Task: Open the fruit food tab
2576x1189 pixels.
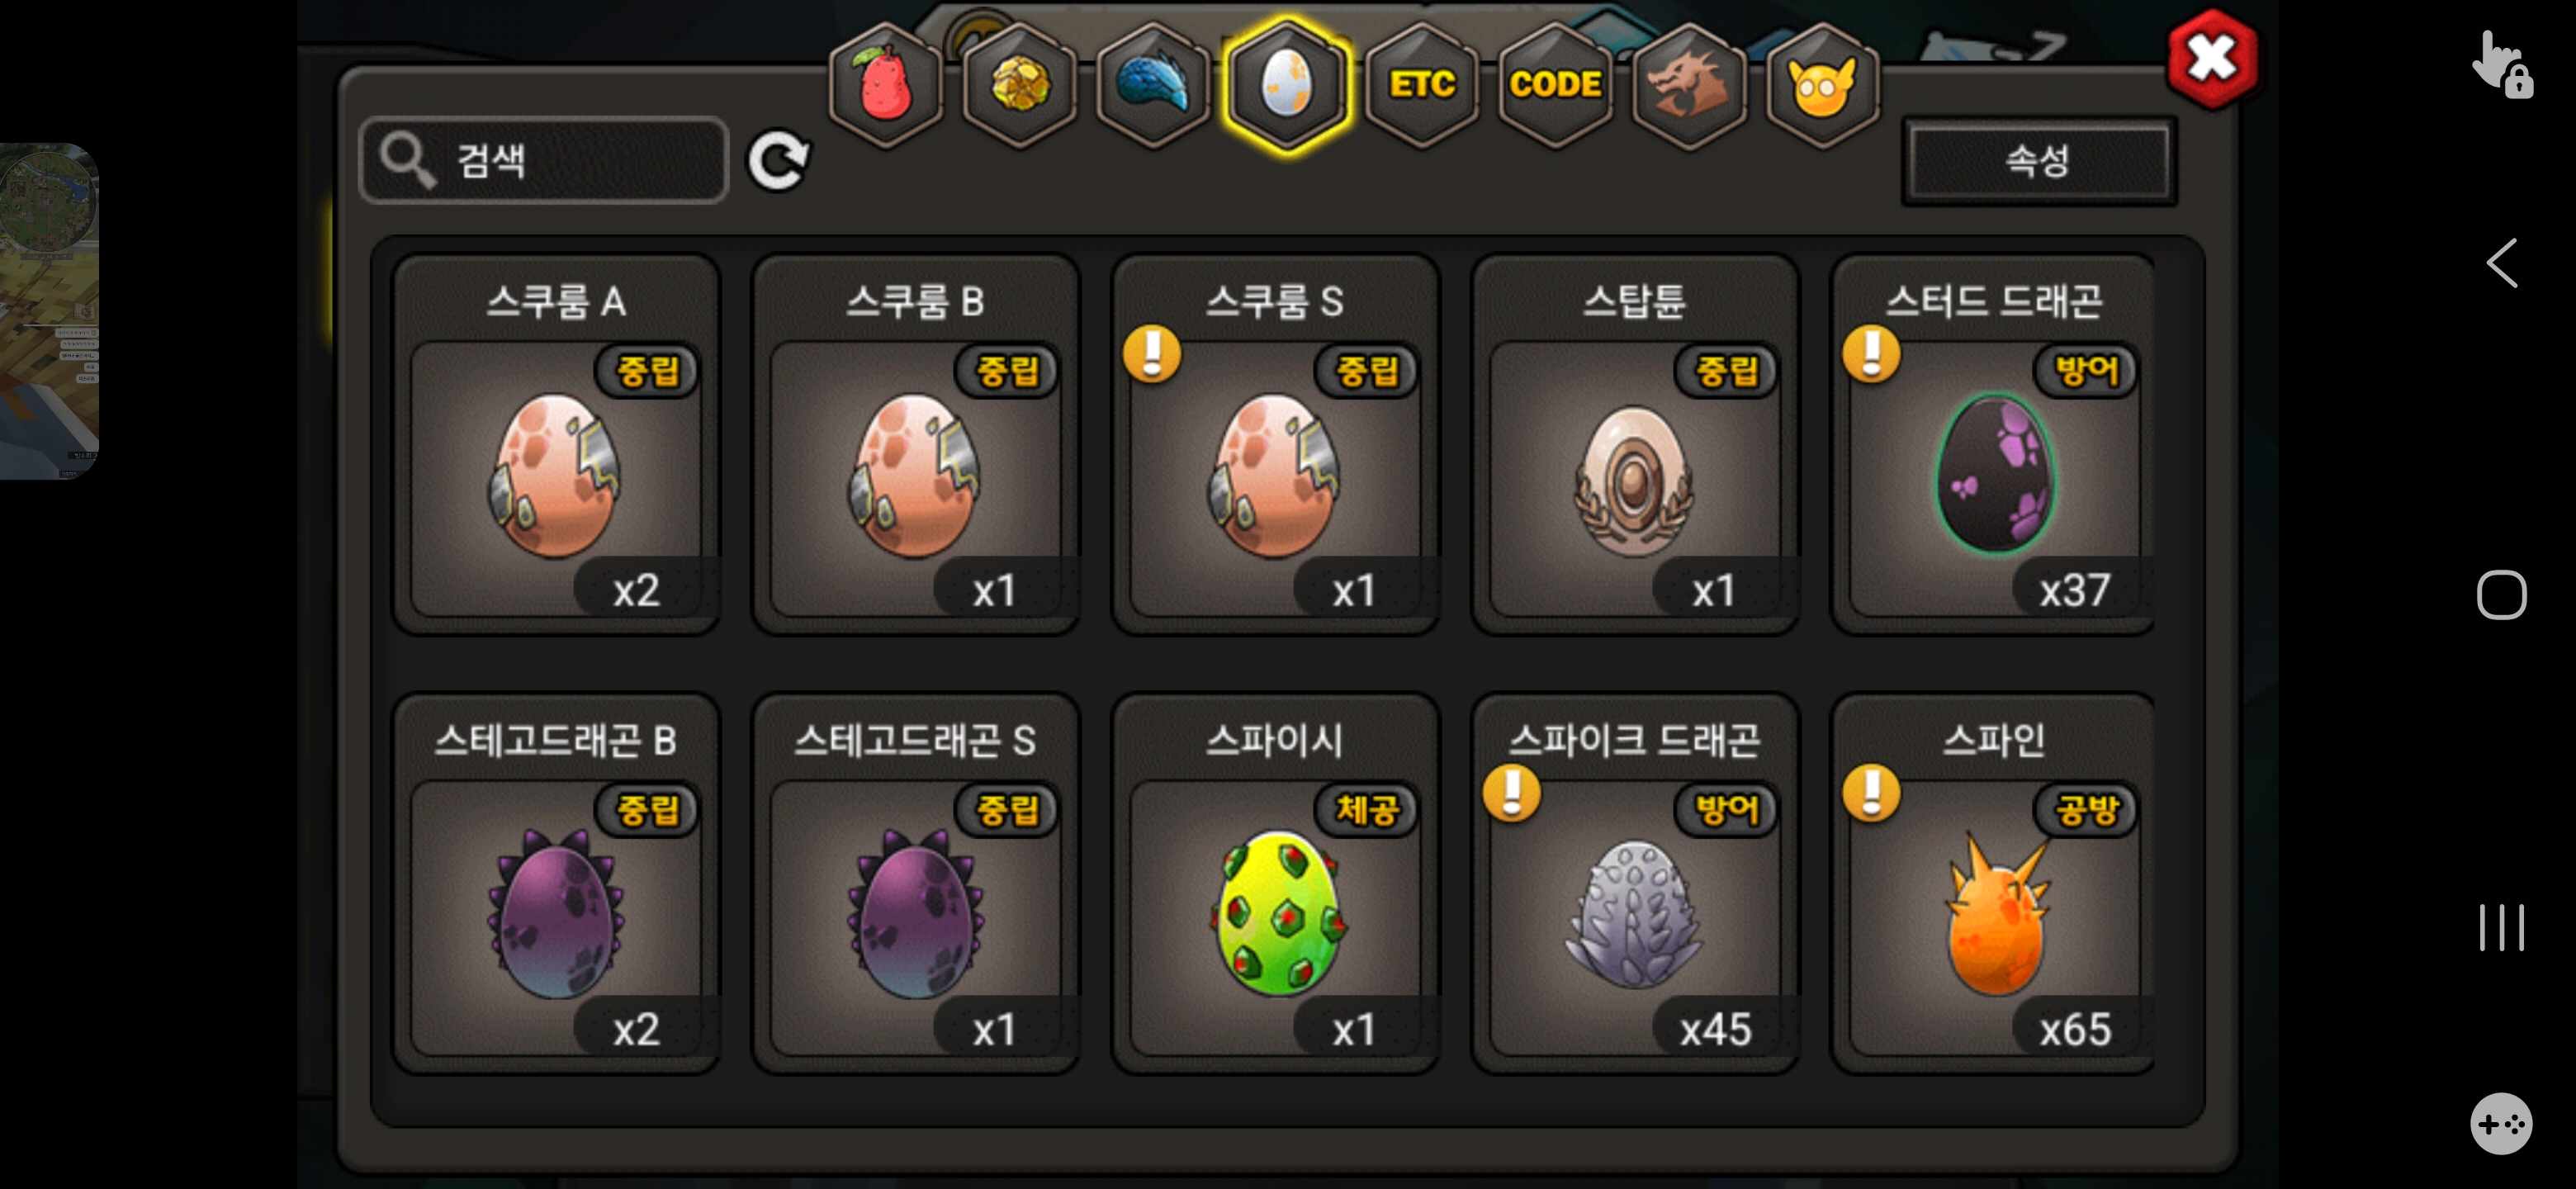Action: coord(884,85)
